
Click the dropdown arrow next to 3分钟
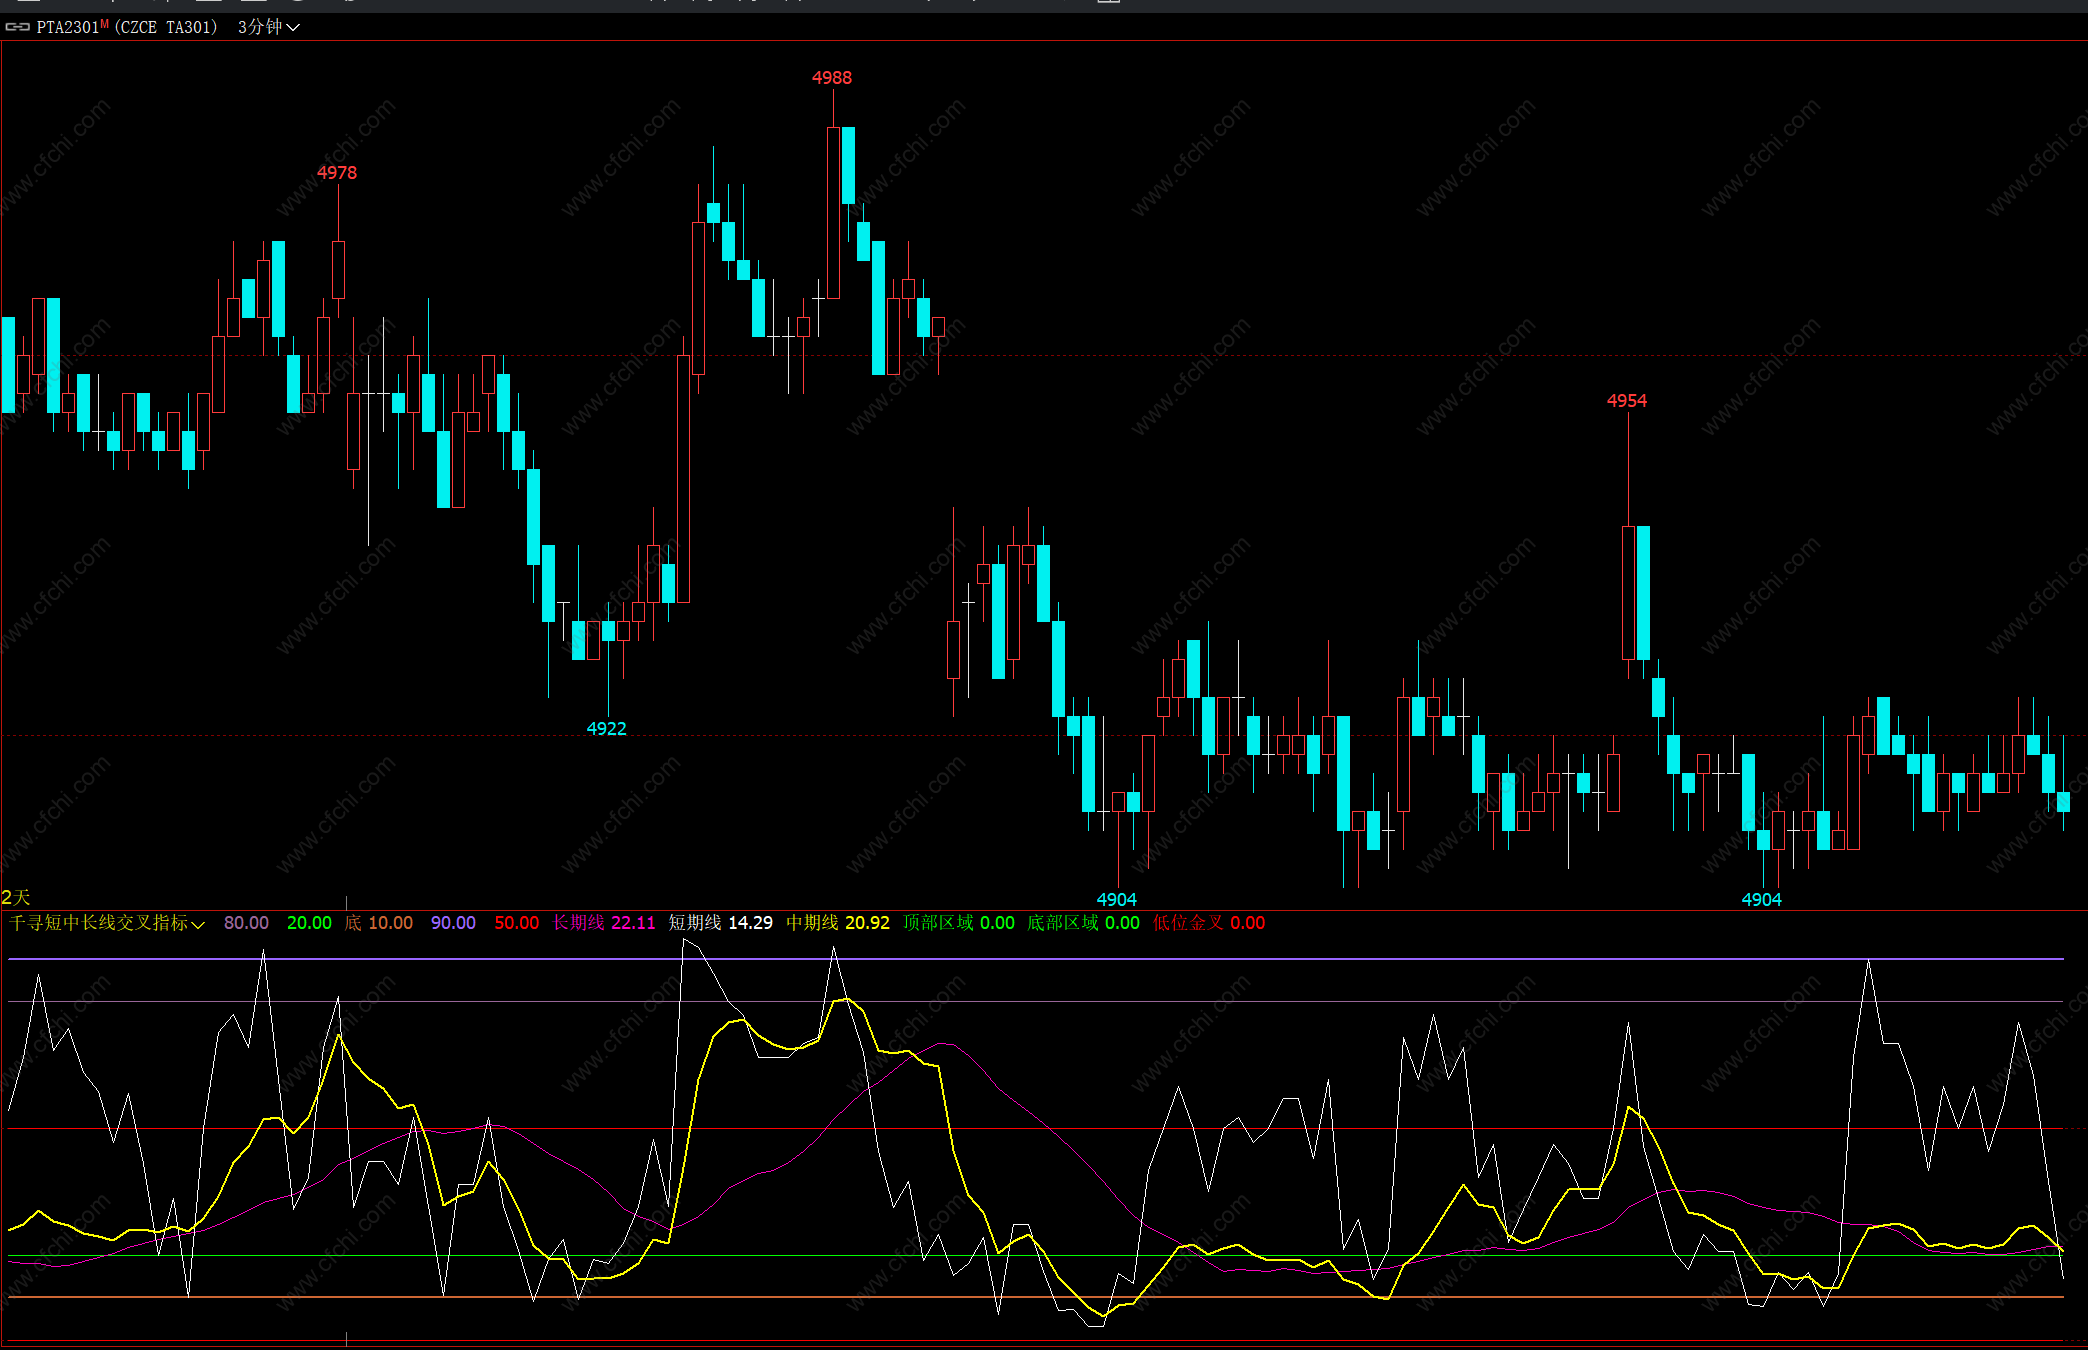pos(293,28)
